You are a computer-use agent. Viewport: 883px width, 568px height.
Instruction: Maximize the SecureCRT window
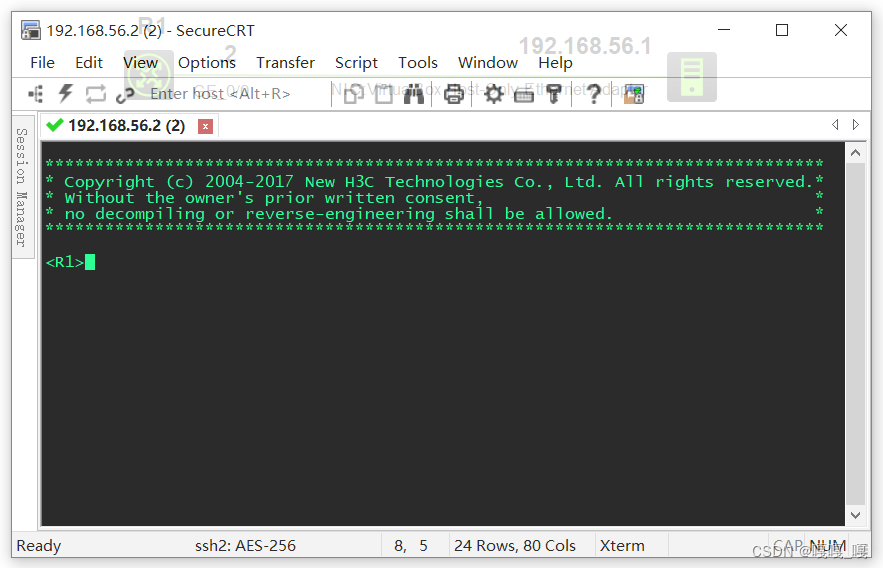[782, 30]
